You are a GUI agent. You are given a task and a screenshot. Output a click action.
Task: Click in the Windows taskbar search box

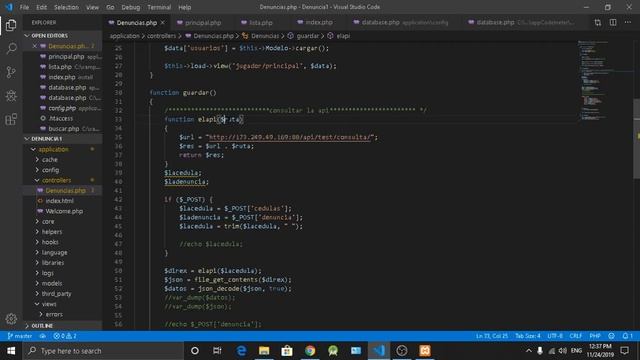(104, 351)
